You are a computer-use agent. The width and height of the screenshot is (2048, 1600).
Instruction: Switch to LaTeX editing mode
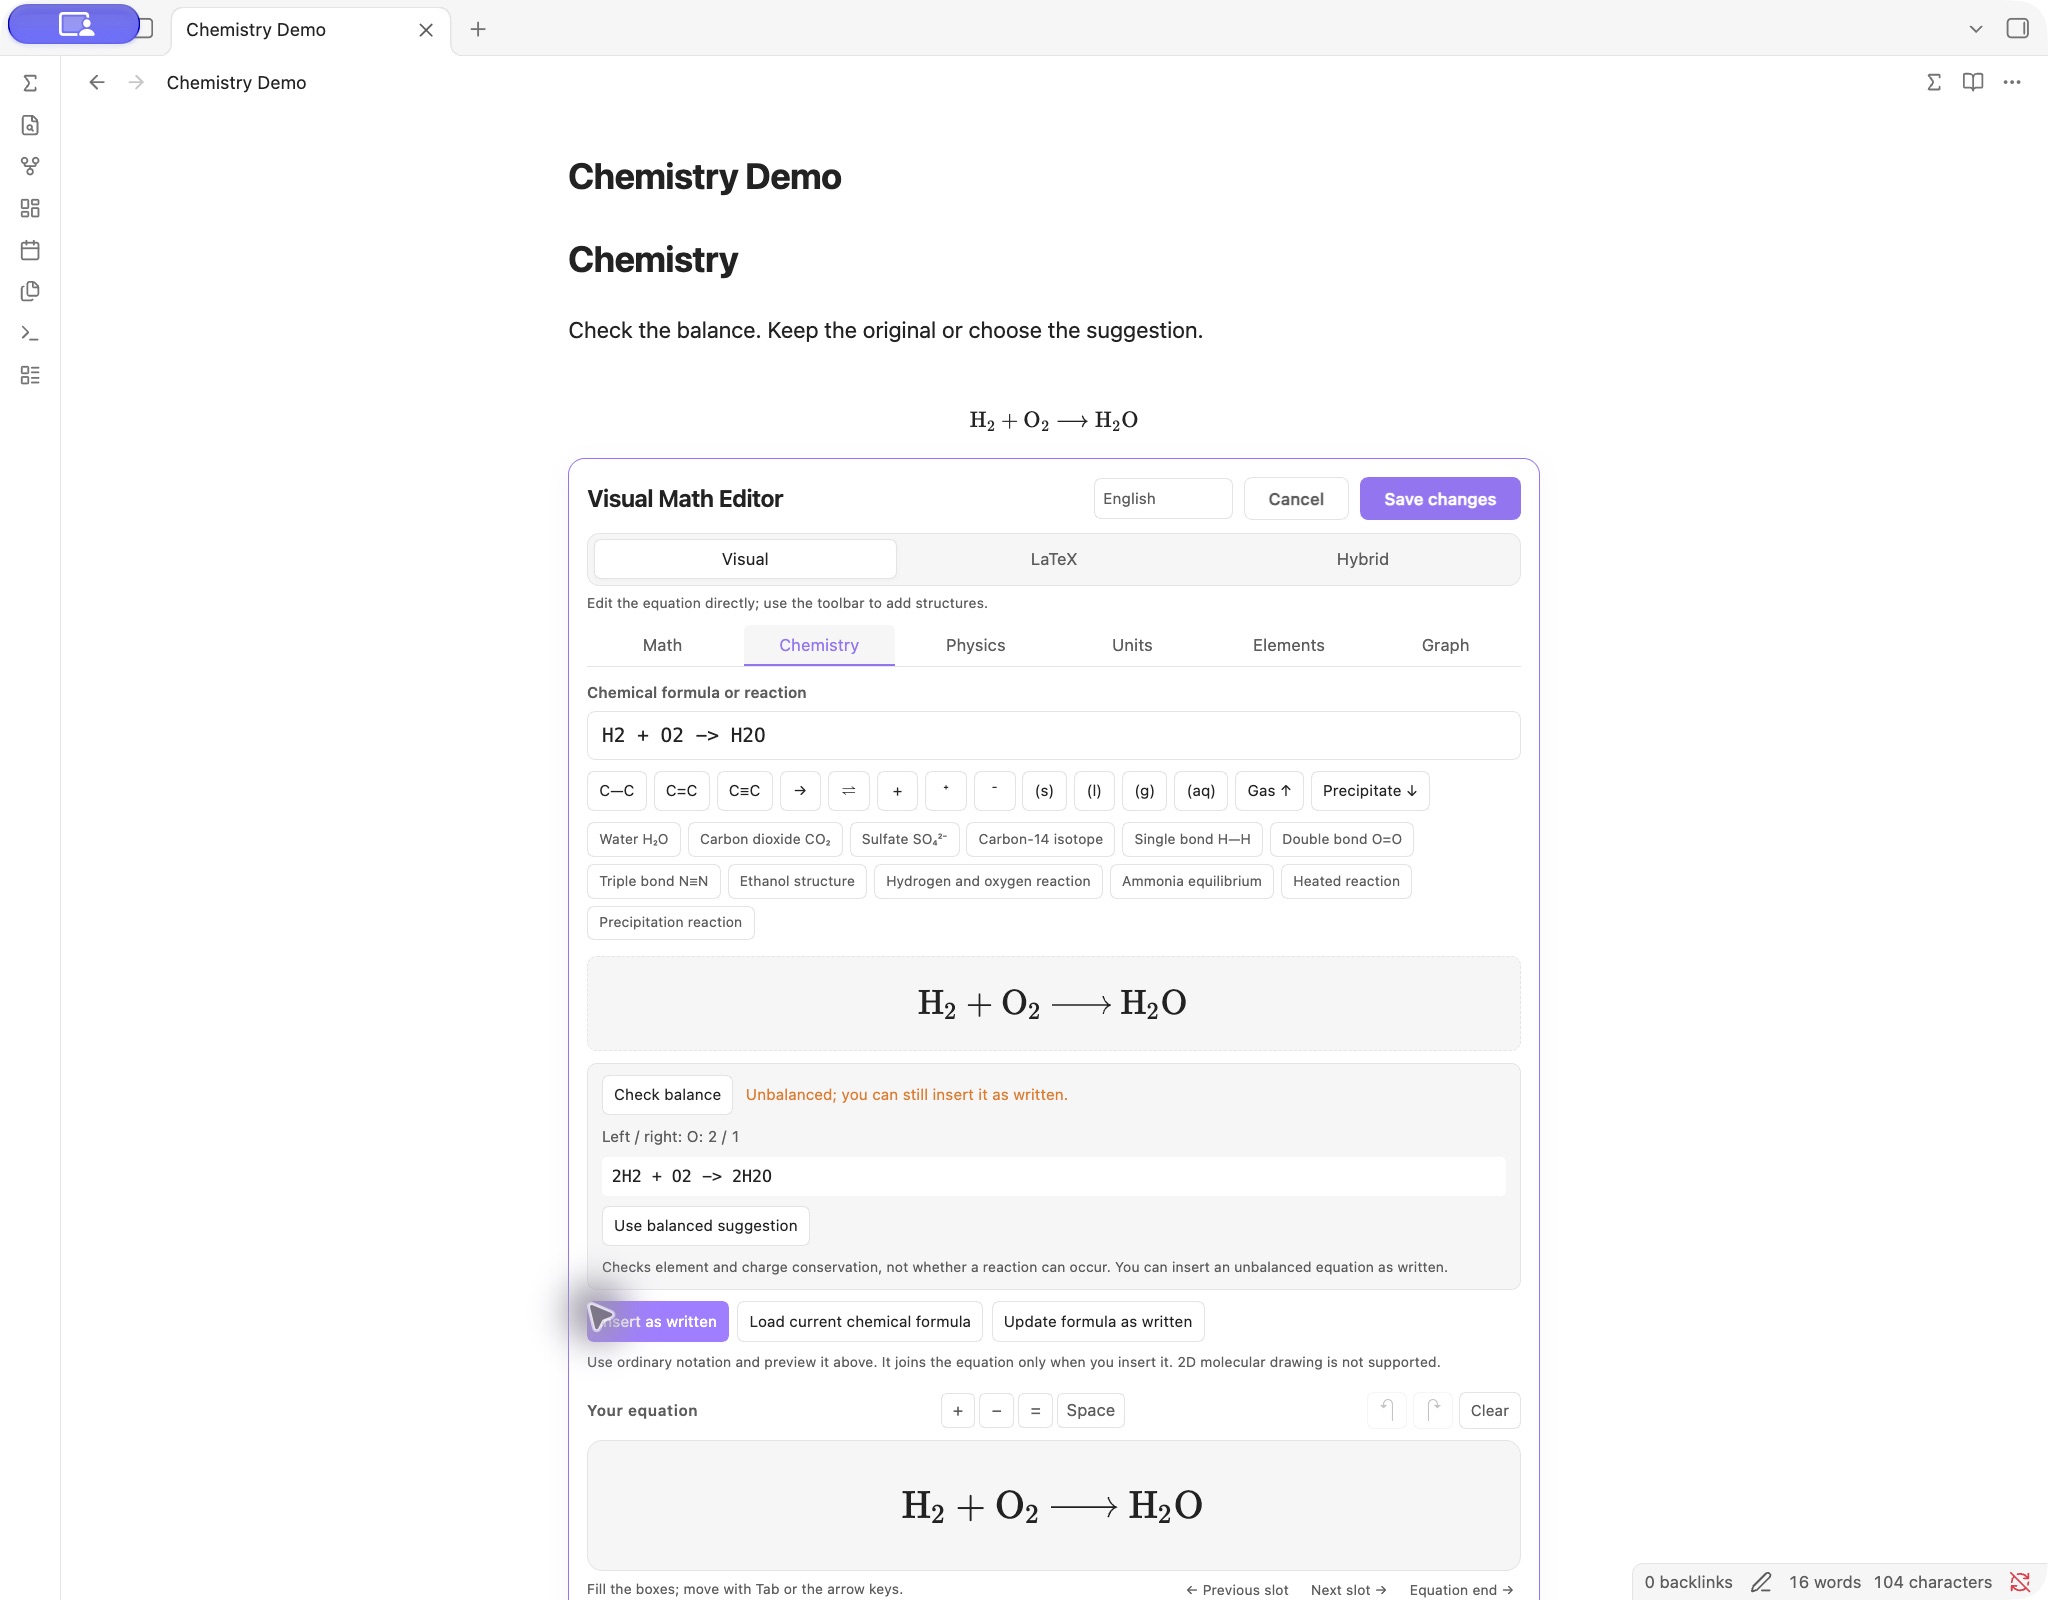point(1054,559)
